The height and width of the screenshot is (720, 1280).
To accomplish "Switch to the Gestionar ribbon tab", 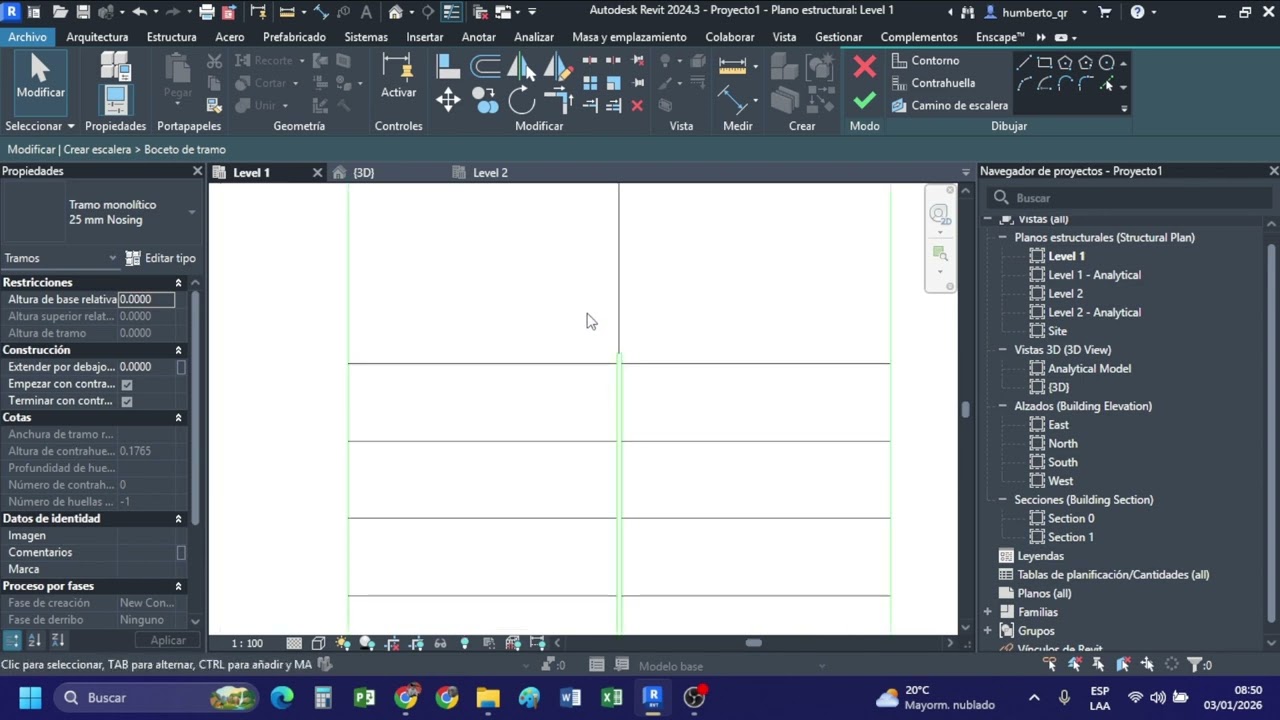I will click(x=838, y=37).
